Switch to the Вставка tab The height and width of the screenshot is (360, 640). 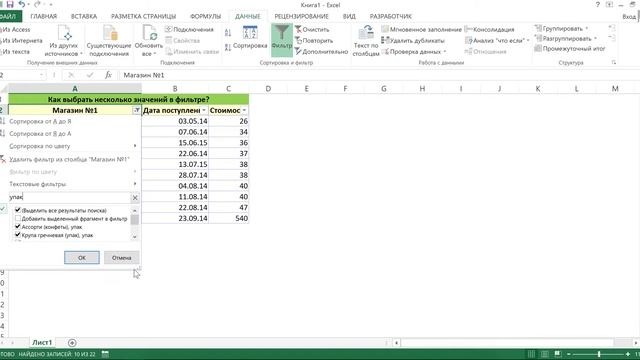pyautogui.click(x=84, y=16)
